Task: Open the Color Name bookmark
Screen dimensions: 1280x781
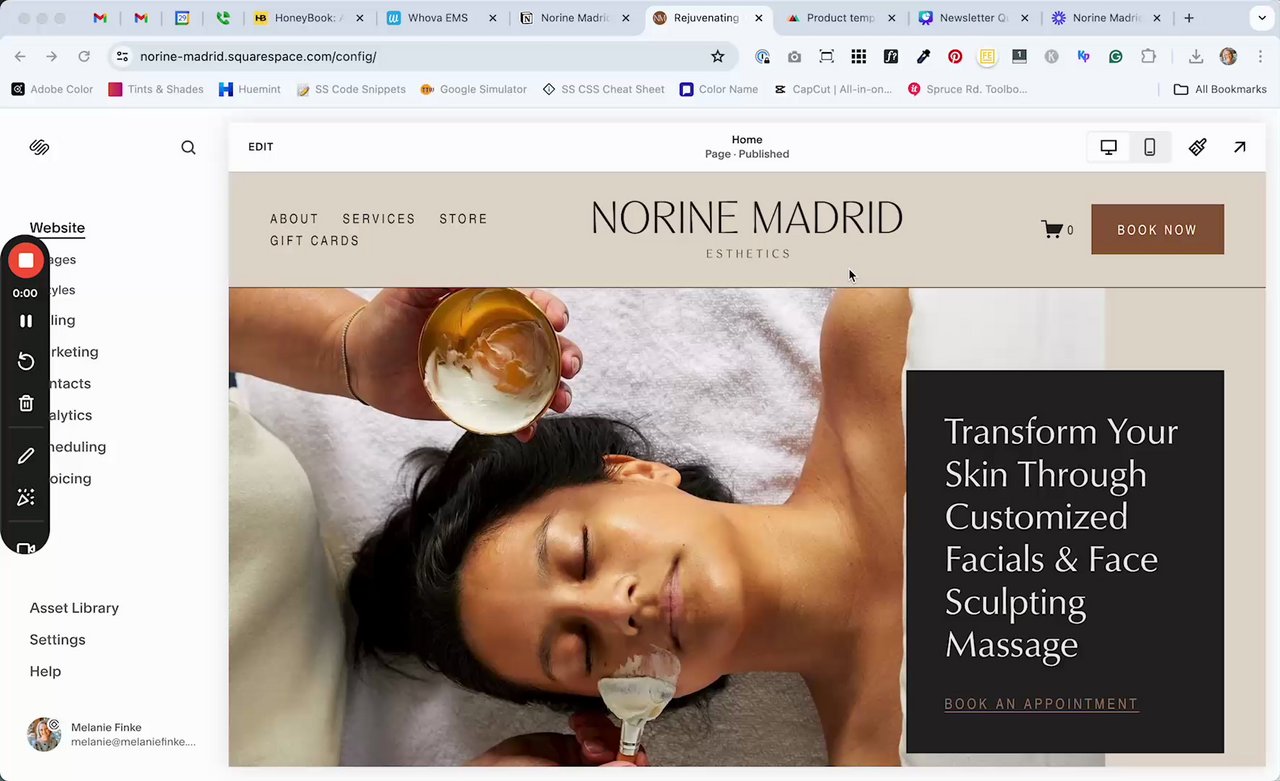Action: pos(719,89)
